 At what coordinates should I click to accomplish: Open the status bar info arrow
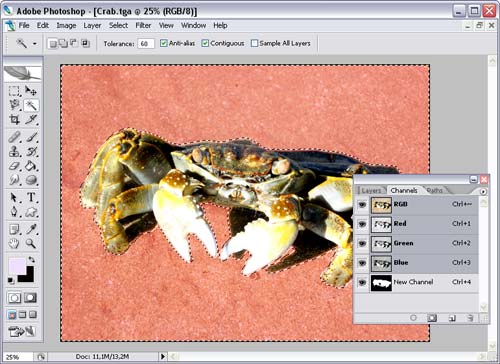tap(163, 357)
